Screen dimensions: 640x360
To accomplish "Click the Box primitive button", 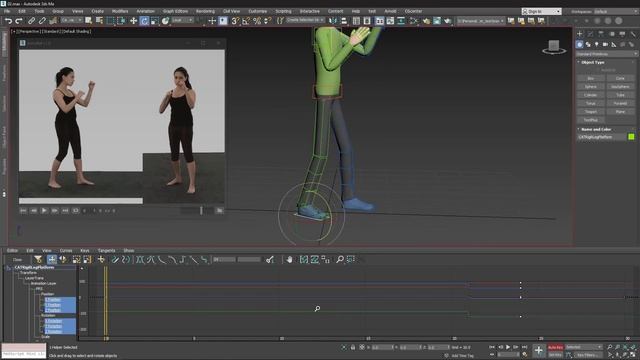I will pos(591,78).
